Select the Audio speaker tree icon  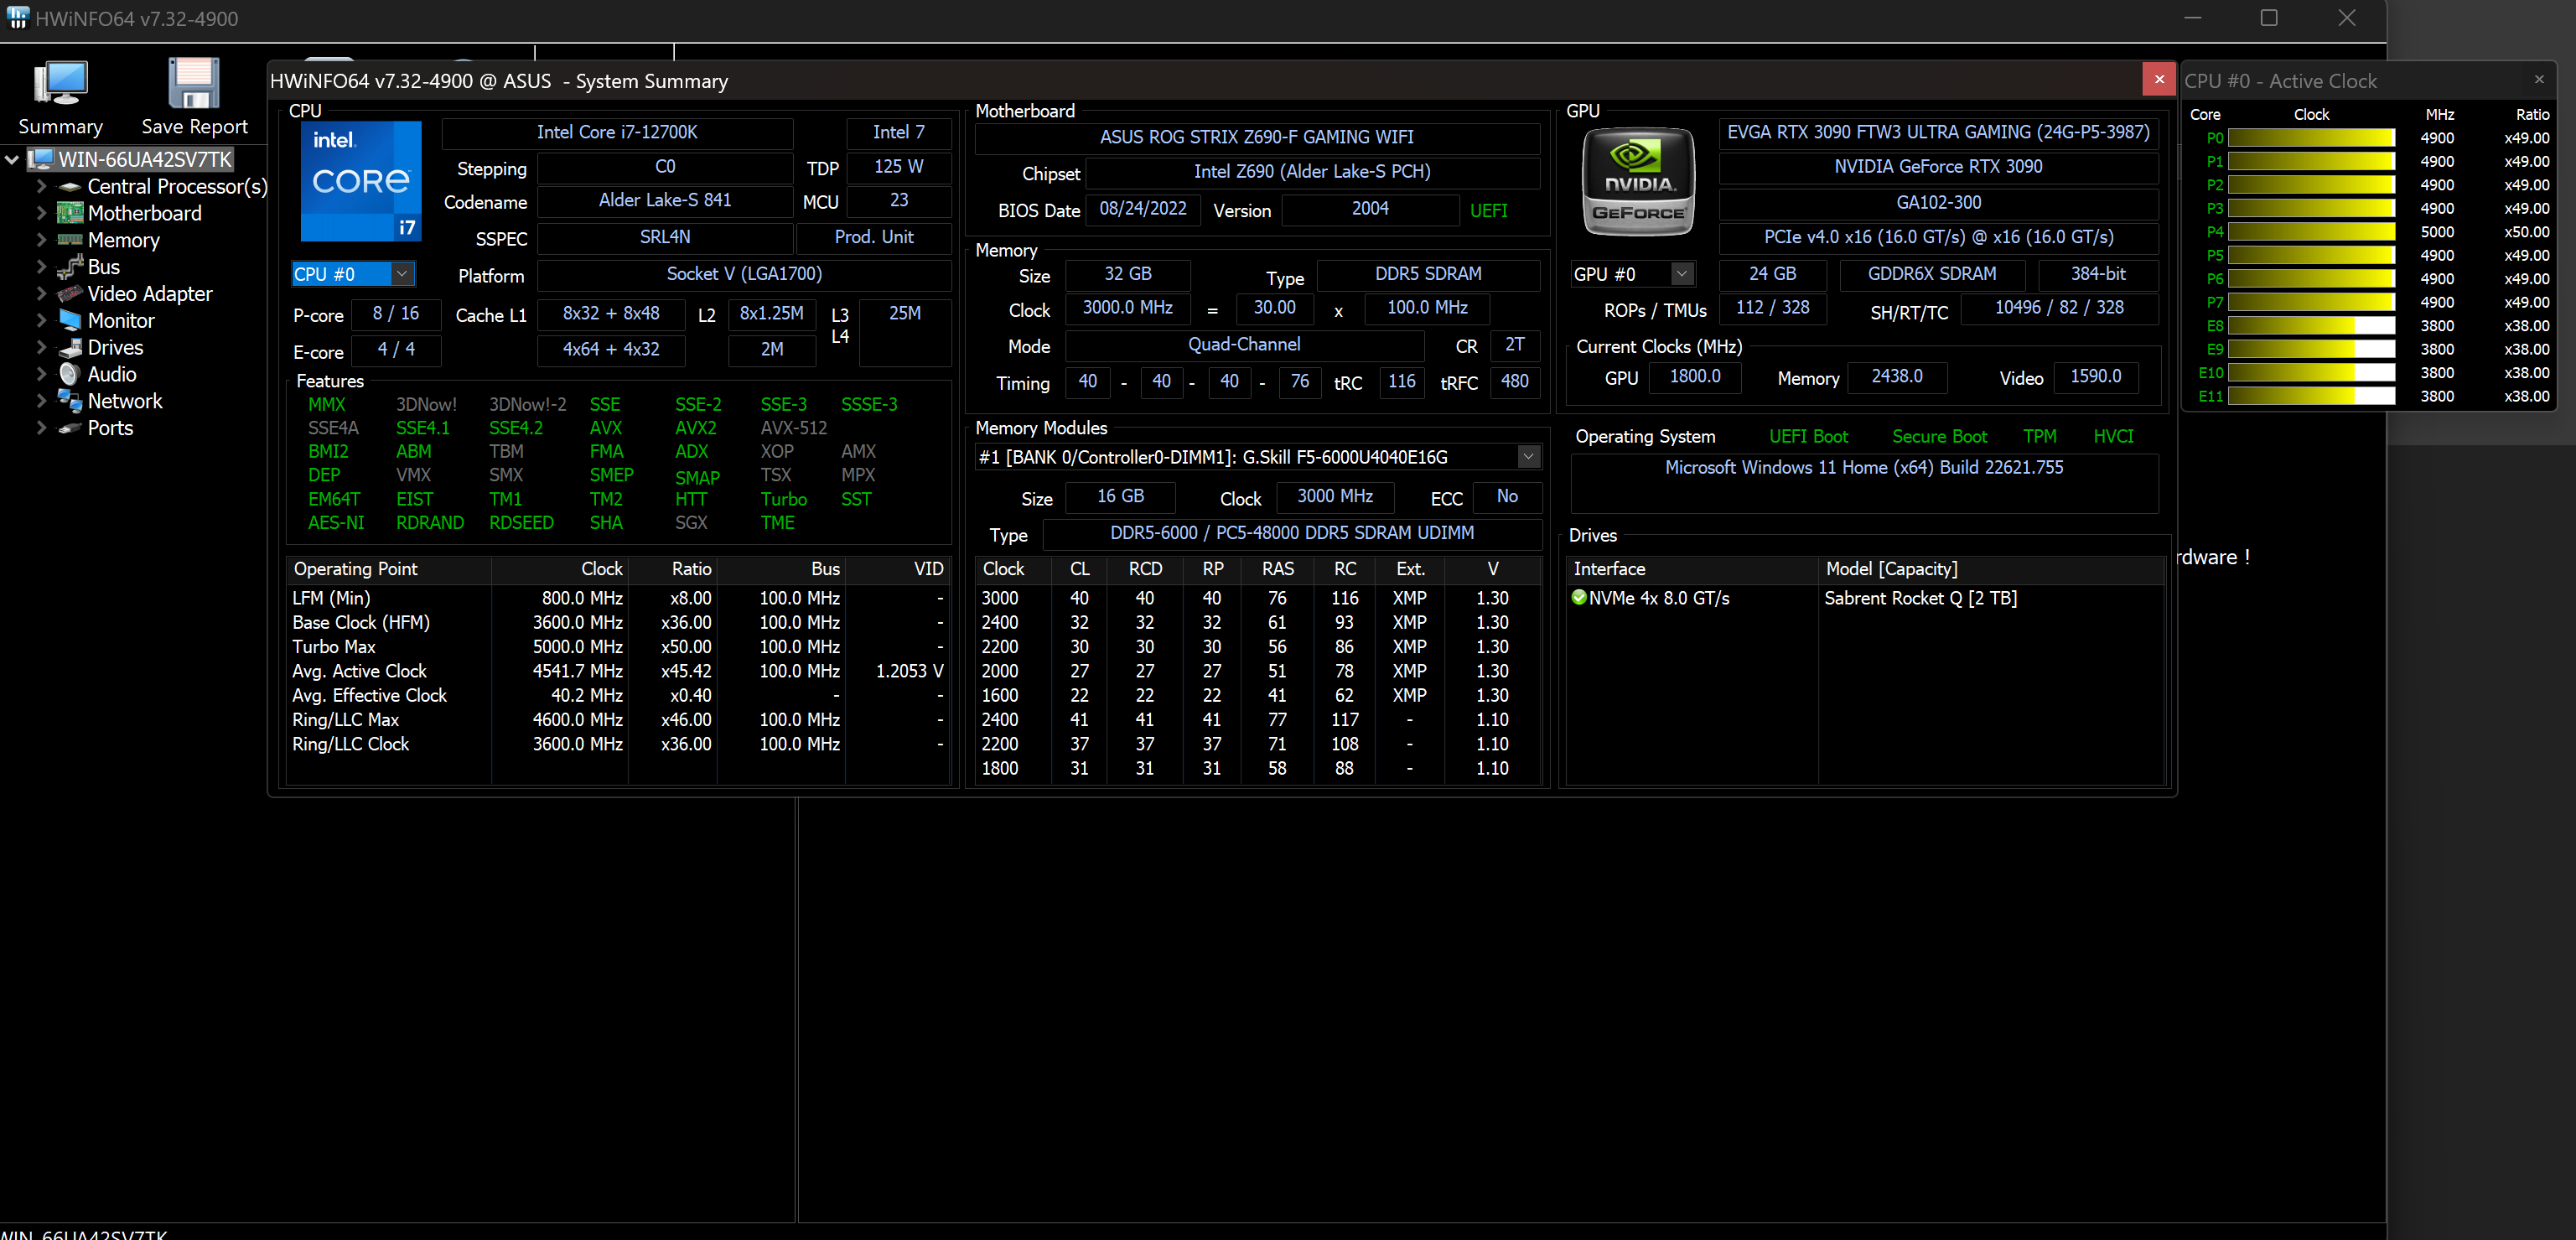click(70, 374)
